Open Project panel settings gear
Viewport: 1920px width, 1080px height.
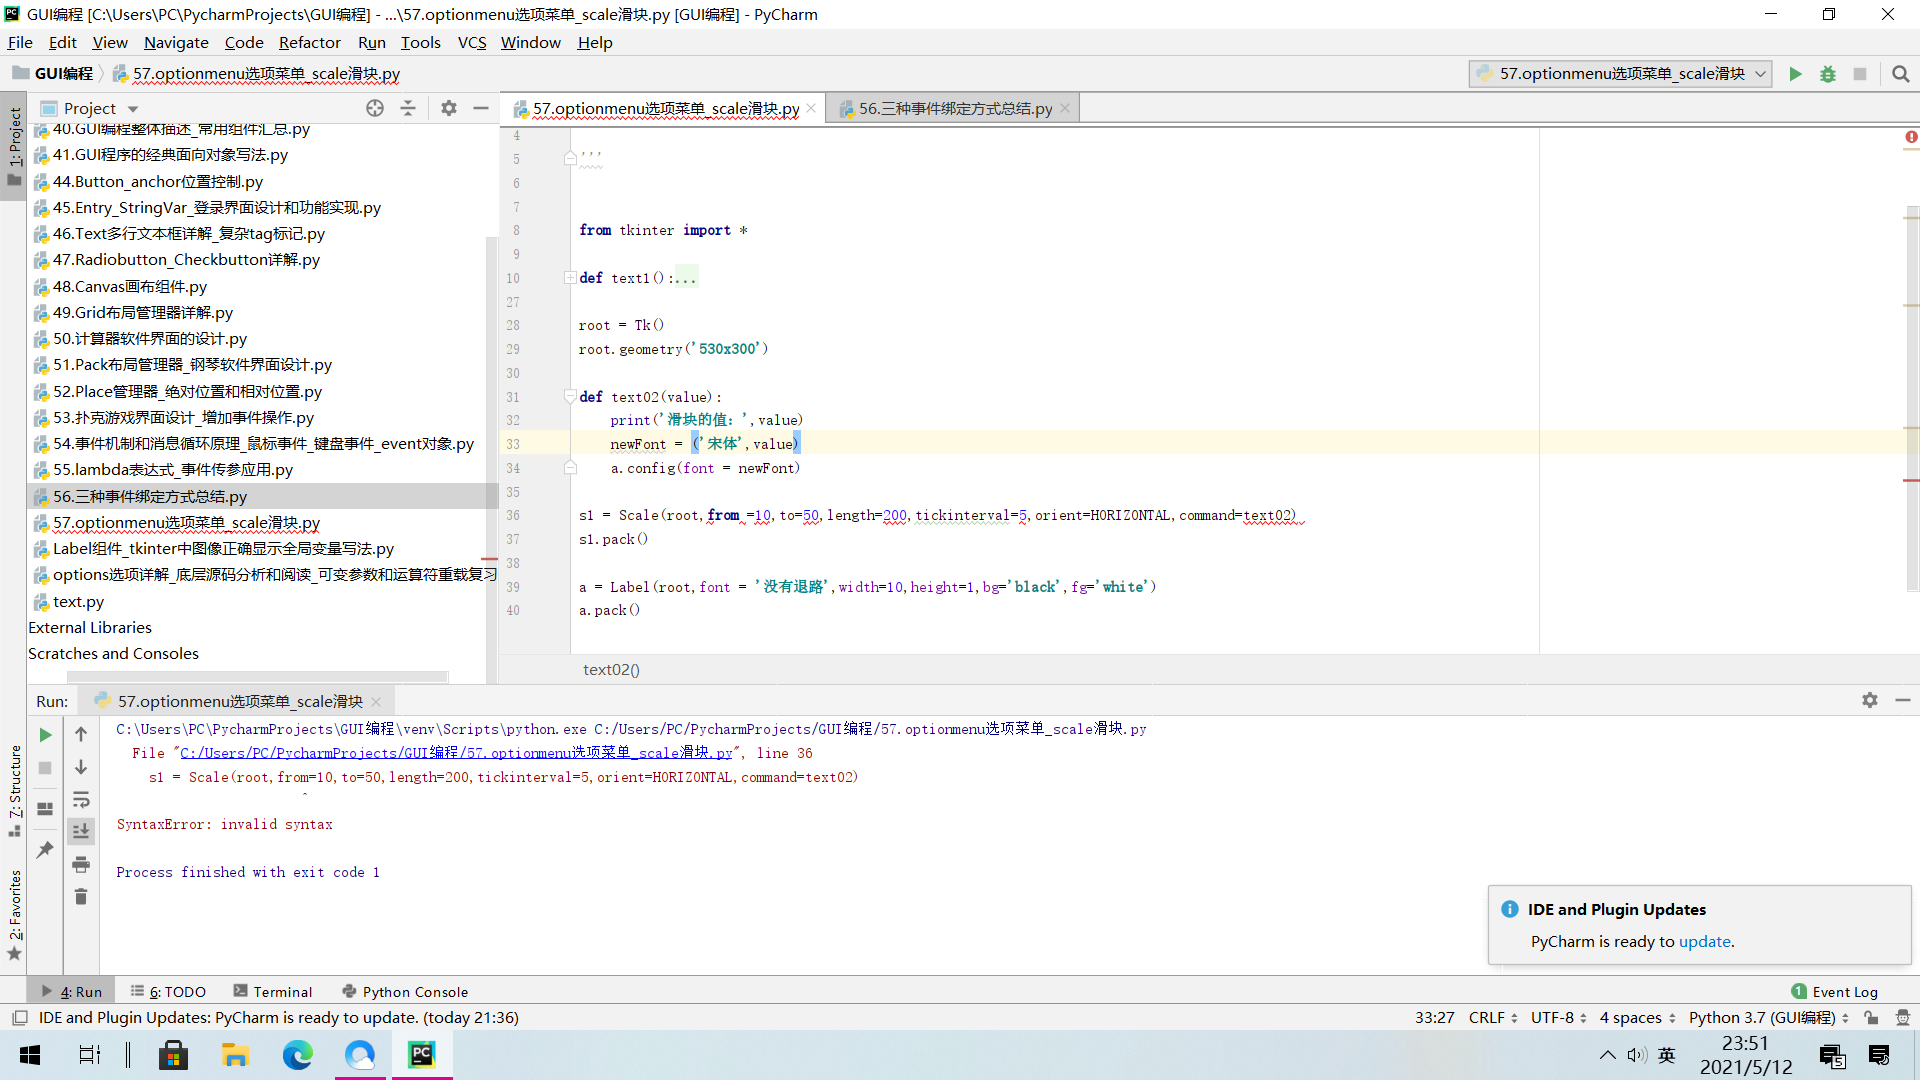[449, 108]
